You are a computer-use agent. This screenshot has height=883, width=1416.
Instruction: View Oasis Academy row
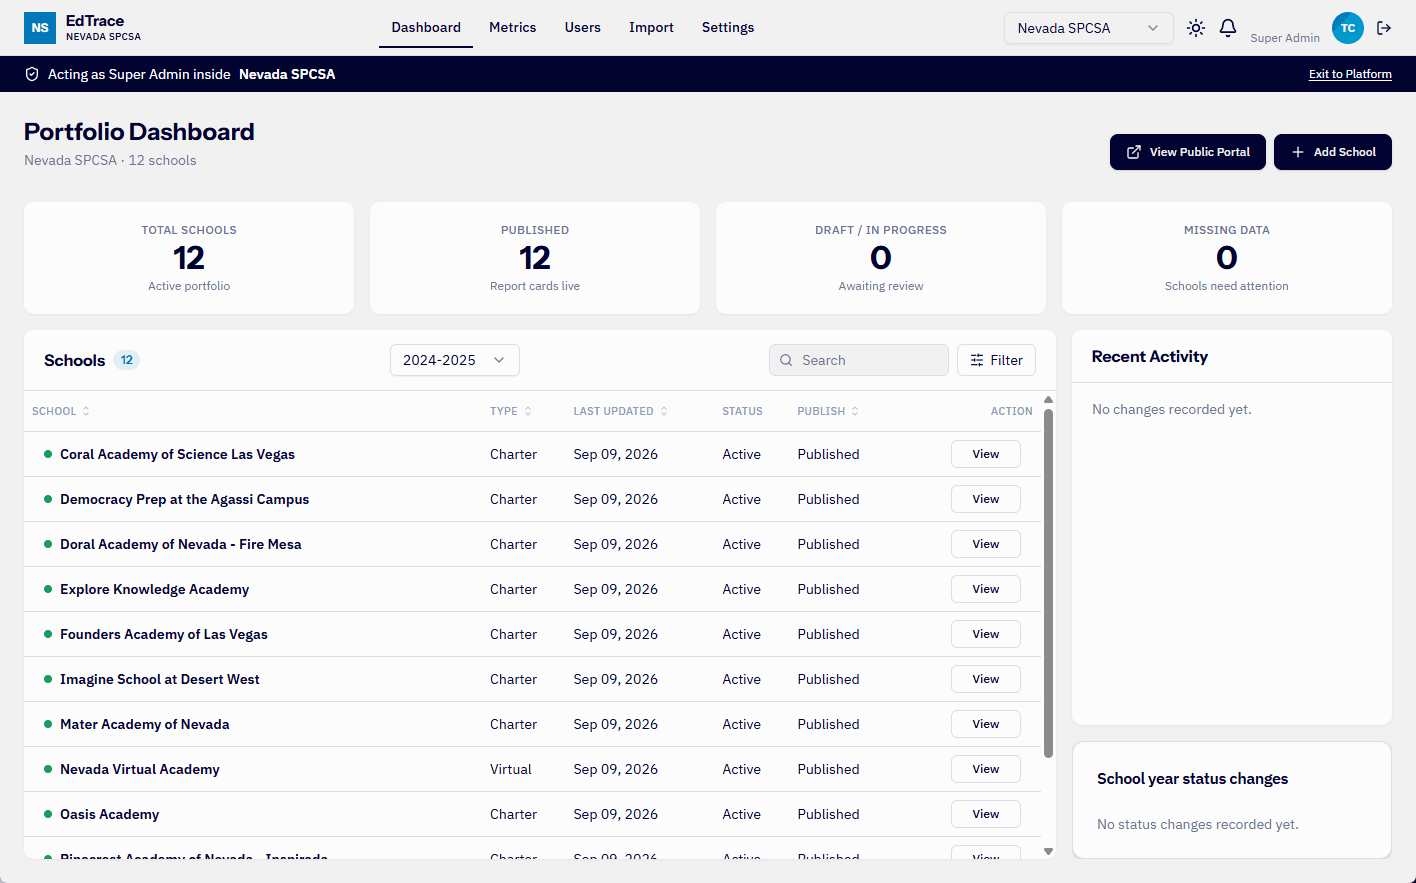tap(986, 814)
